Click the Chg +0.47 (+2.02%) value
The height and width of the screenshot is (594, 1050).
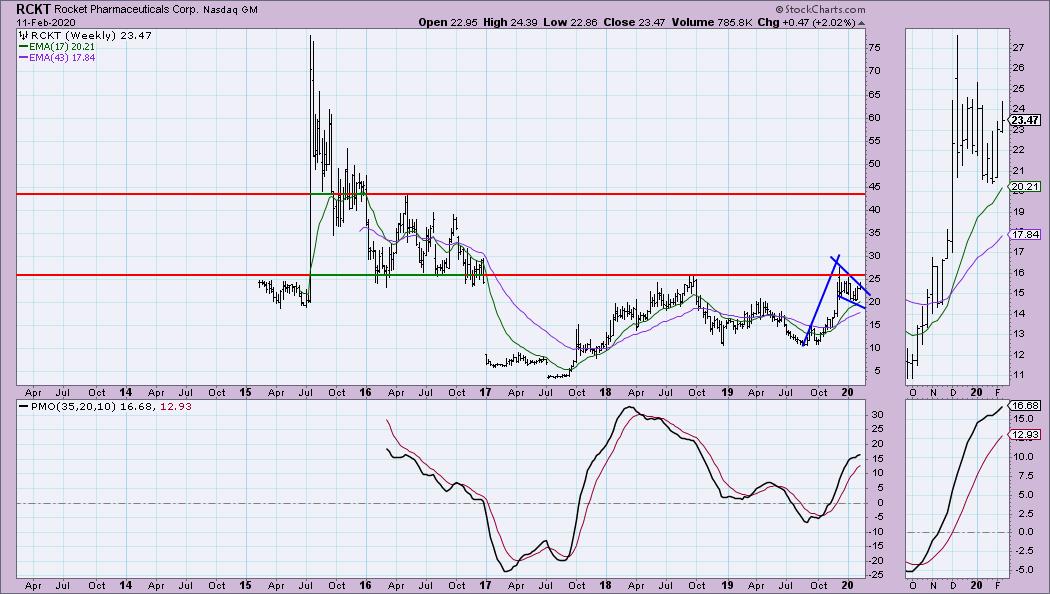click(806, 22)
